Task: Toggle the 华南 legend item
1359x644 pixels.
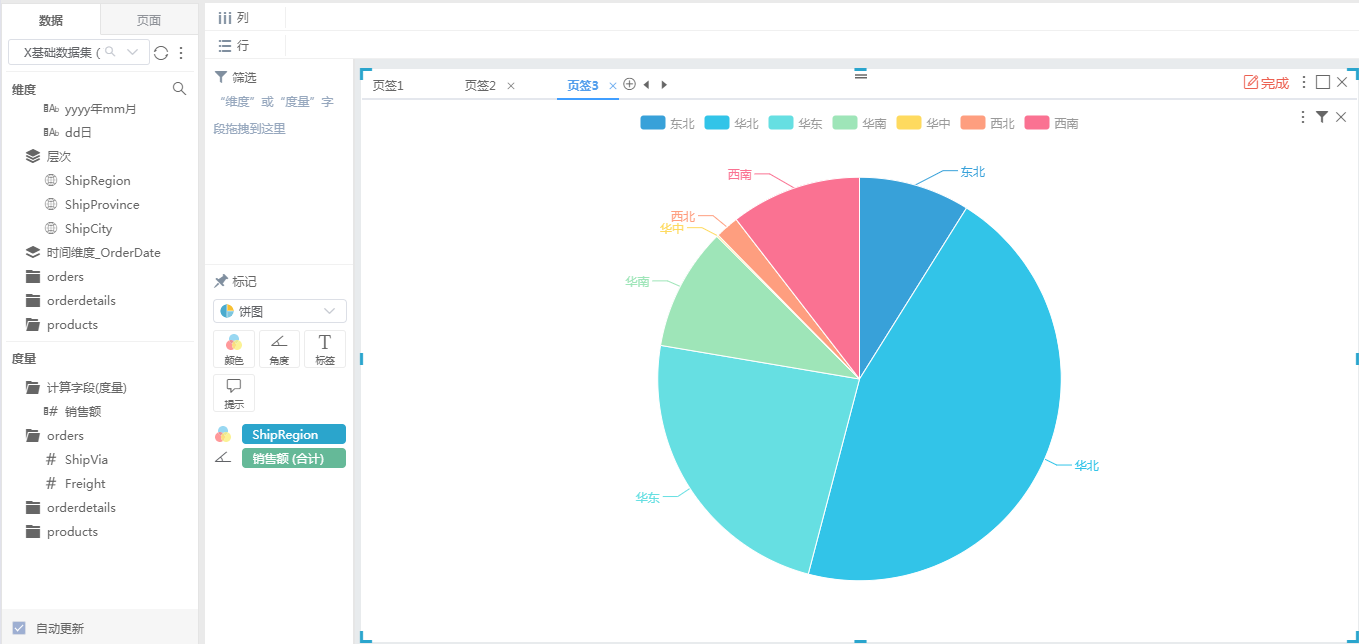Action: pos(859,123)
